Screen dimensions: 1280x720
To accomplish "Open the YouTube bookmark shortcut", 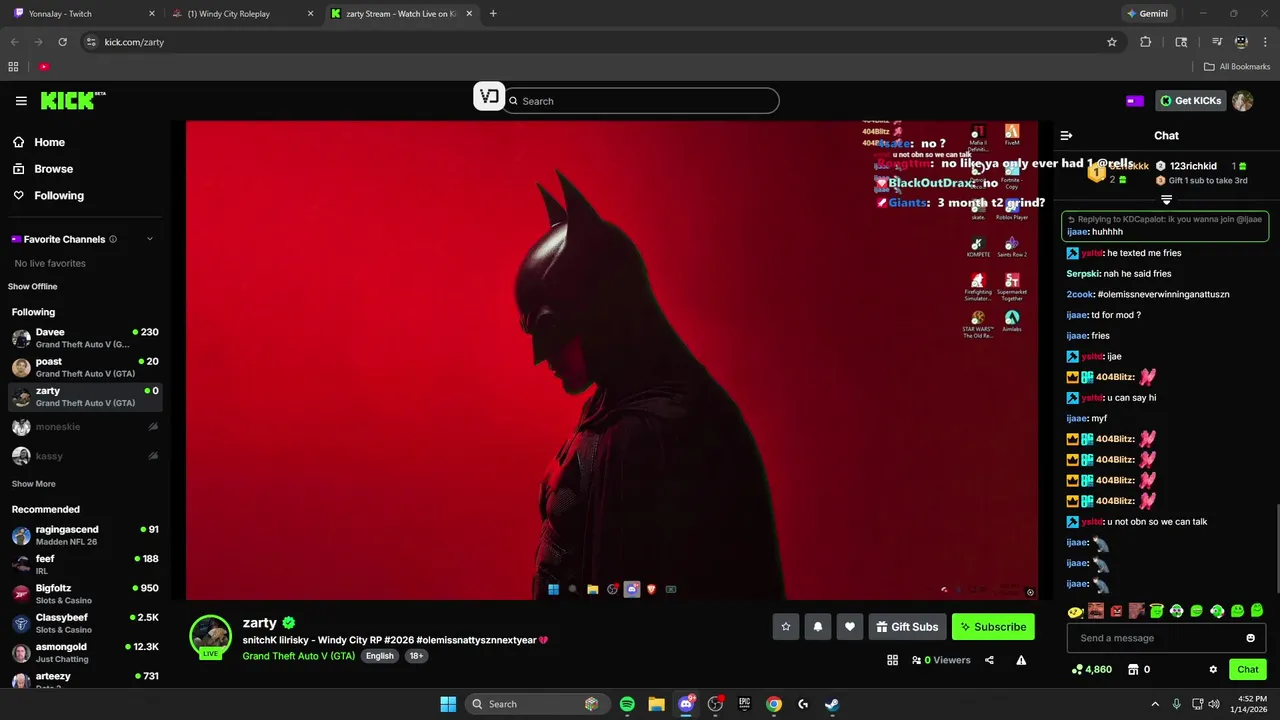I will (44, 67).
